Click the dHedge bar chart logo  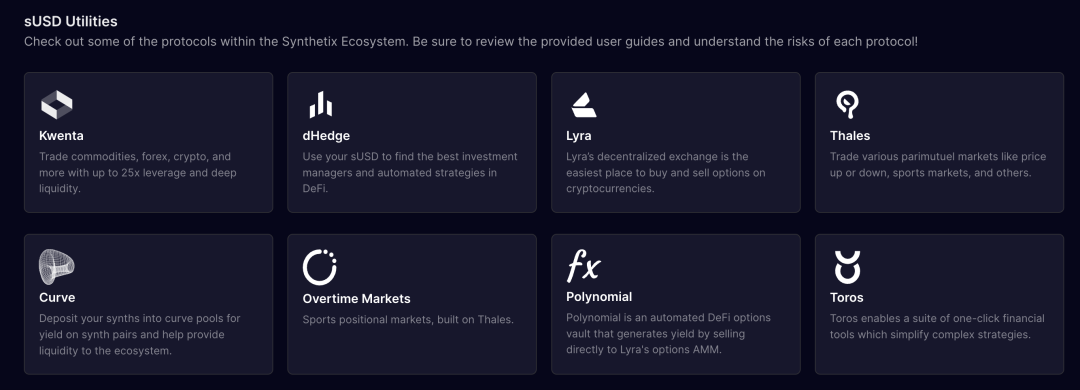[x=320, y=105]
